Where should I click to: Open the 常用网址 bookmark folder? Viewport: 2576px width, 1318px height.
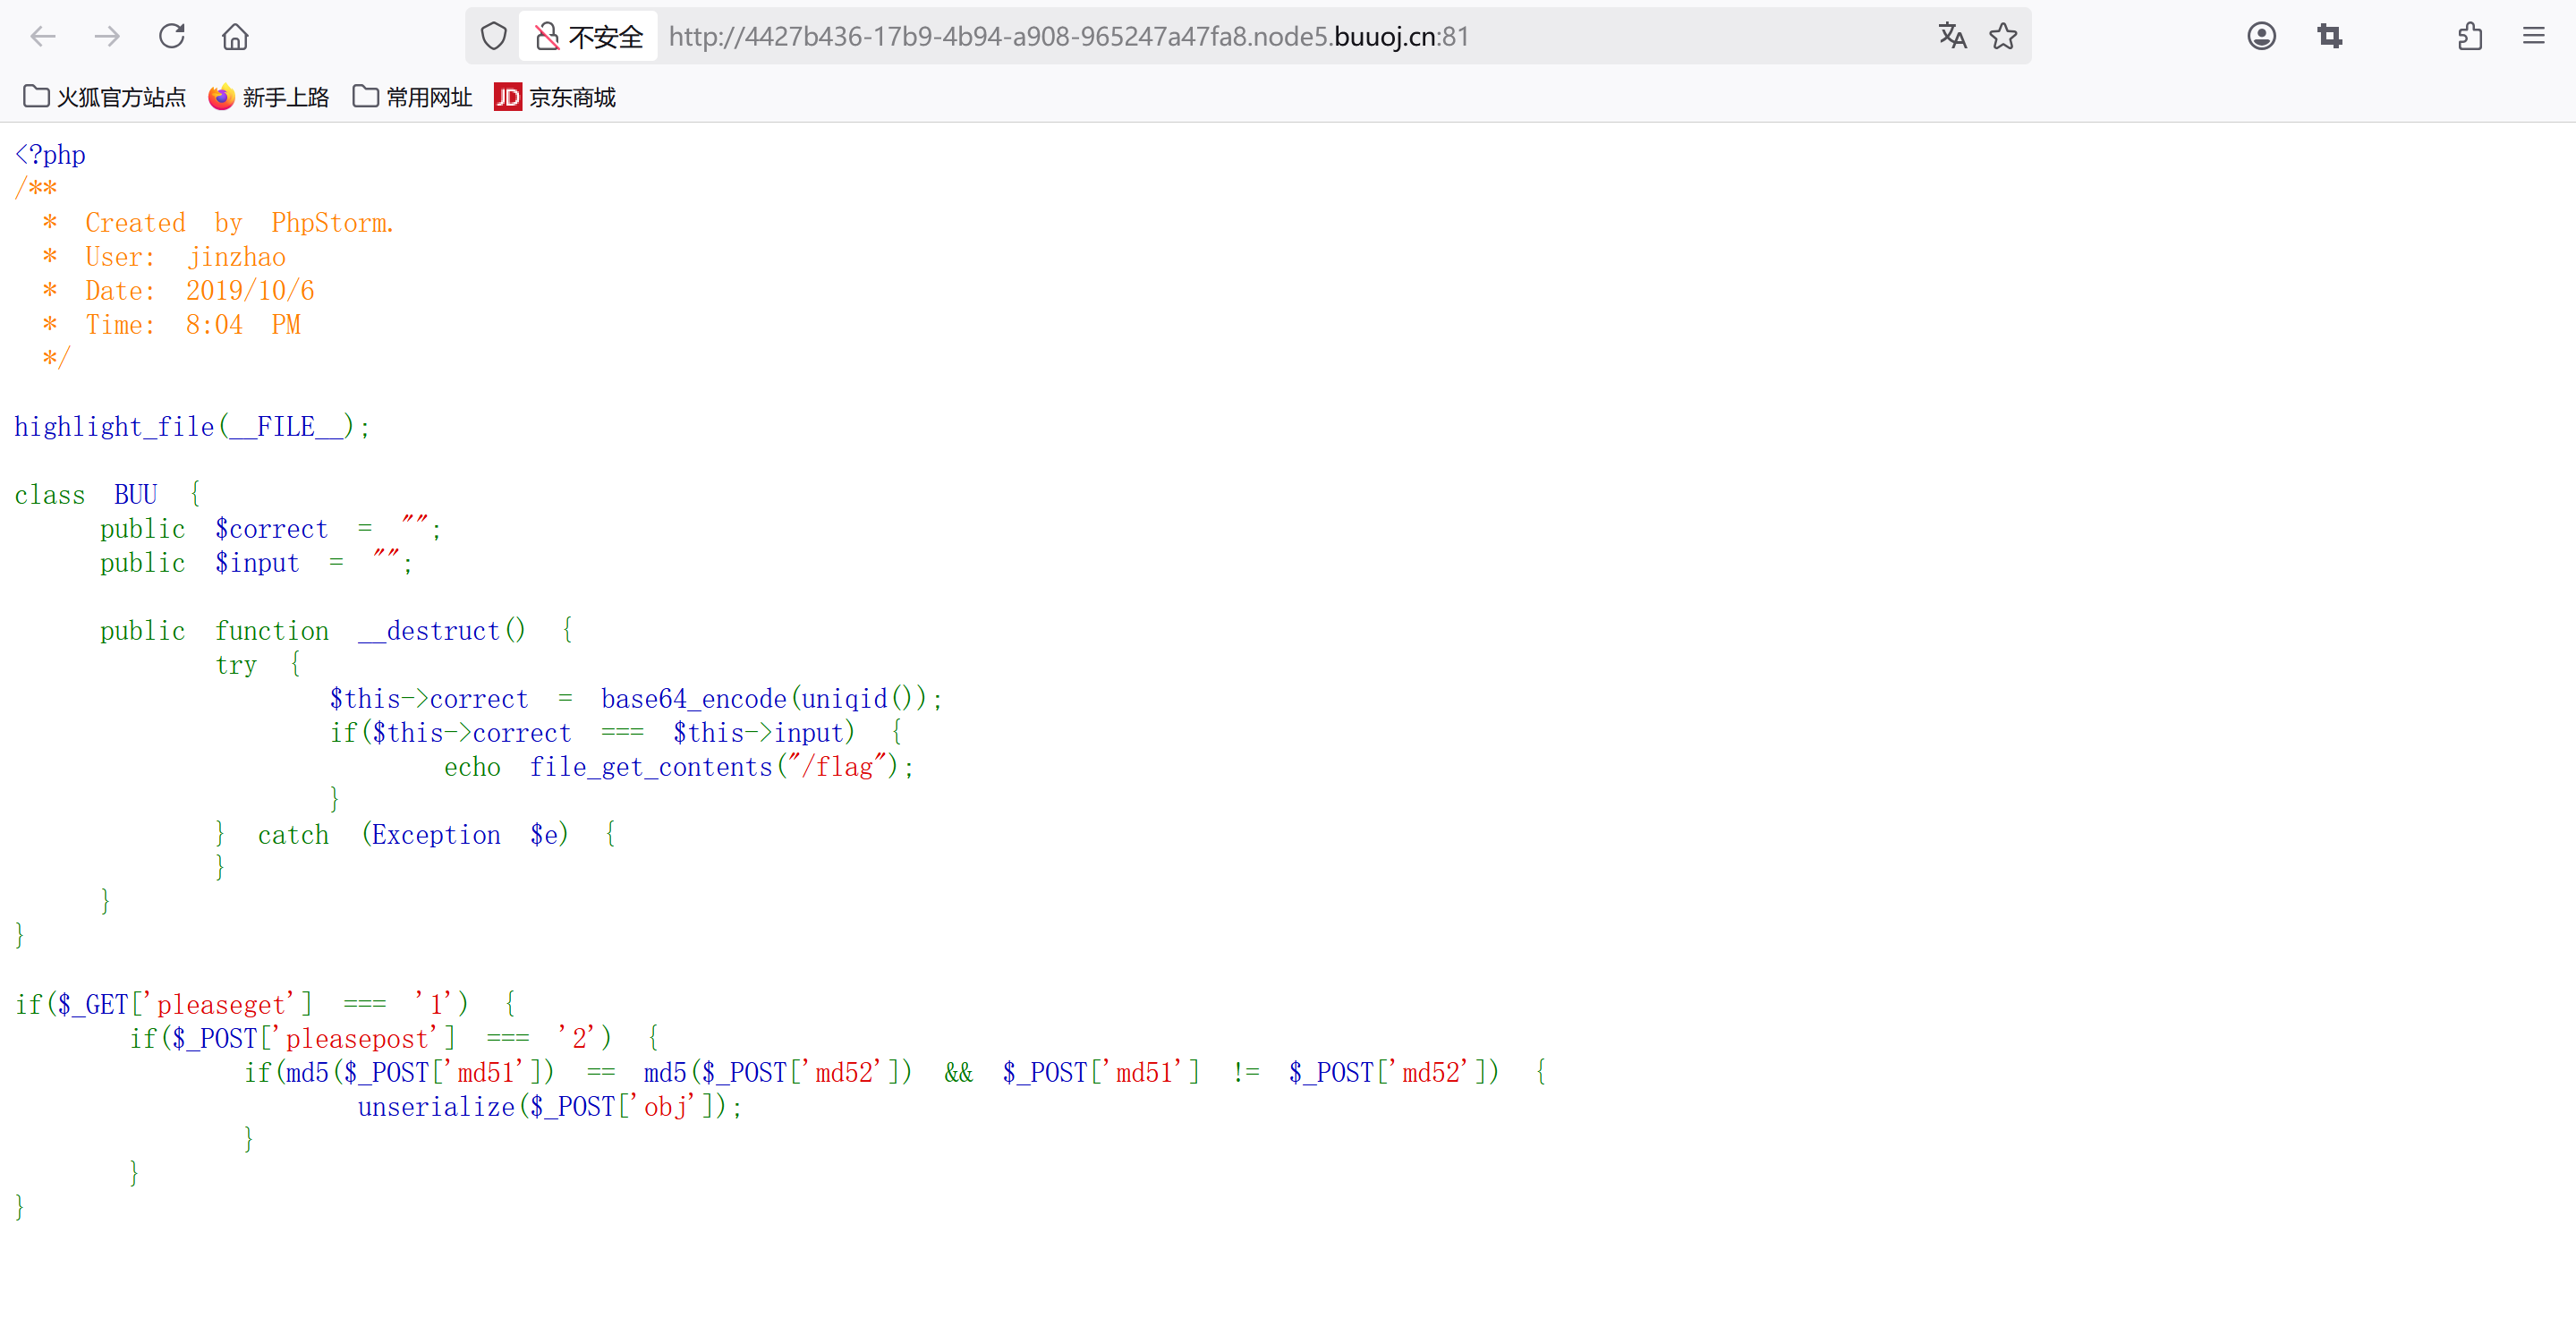413,97
